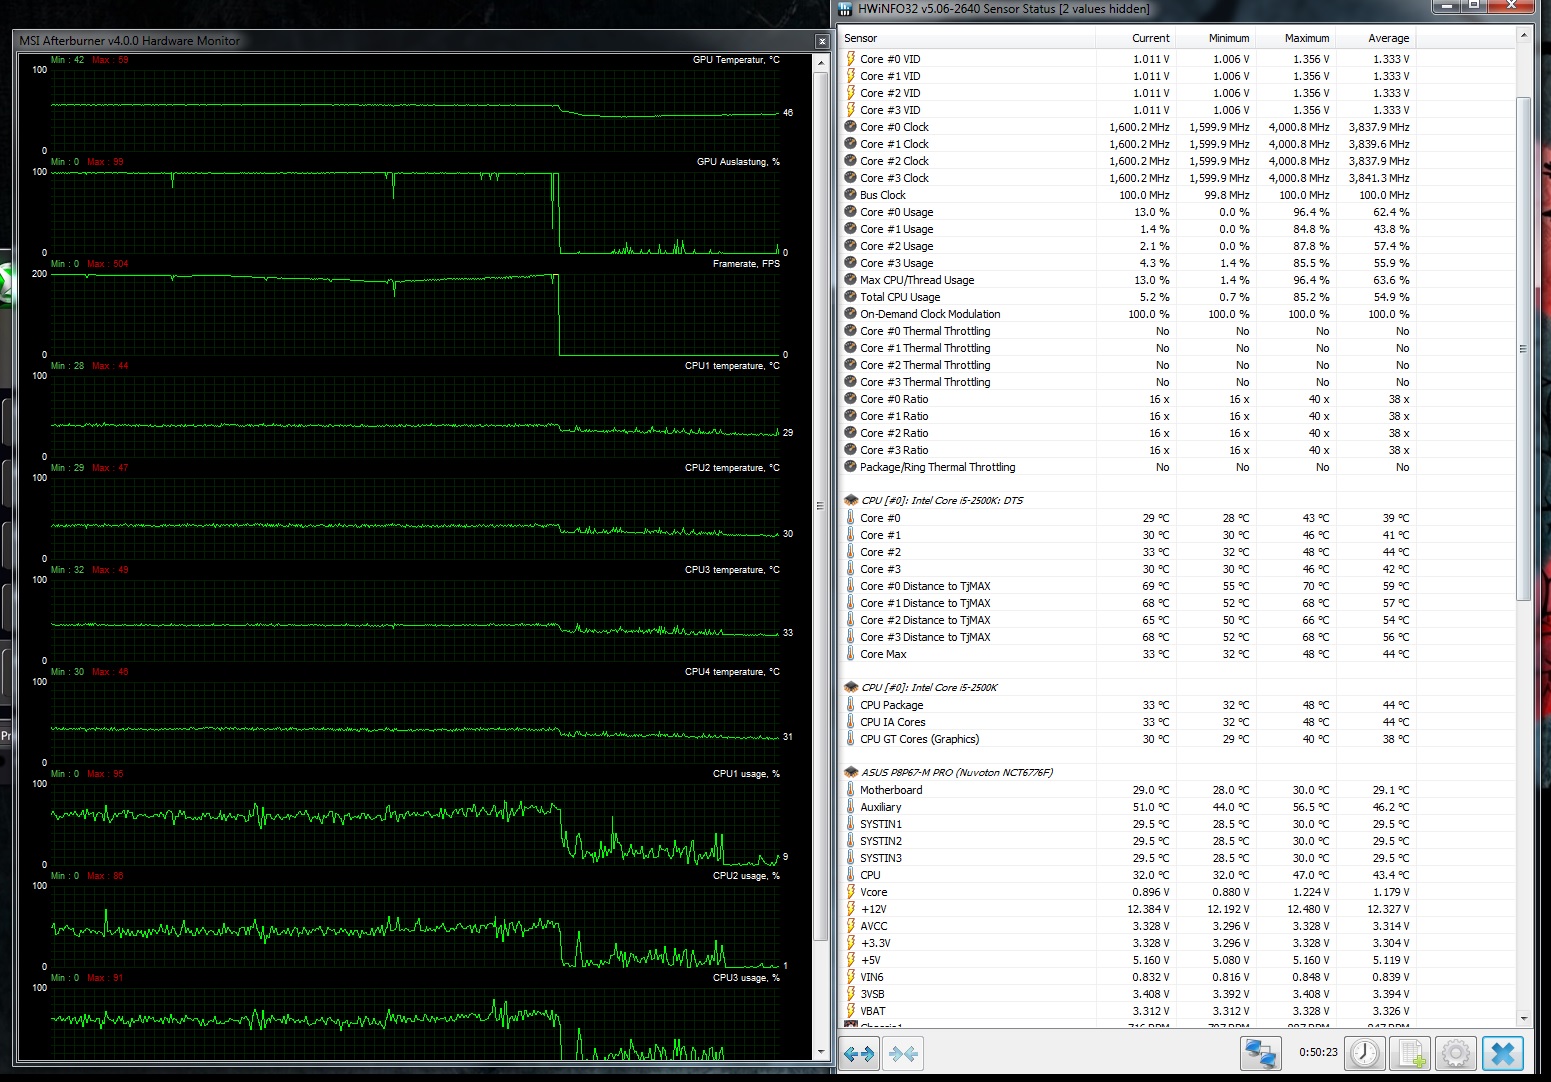The image size is (1551, 1082).
Task: Select the +12V voltage row
Action: (x=1128, y=909)
